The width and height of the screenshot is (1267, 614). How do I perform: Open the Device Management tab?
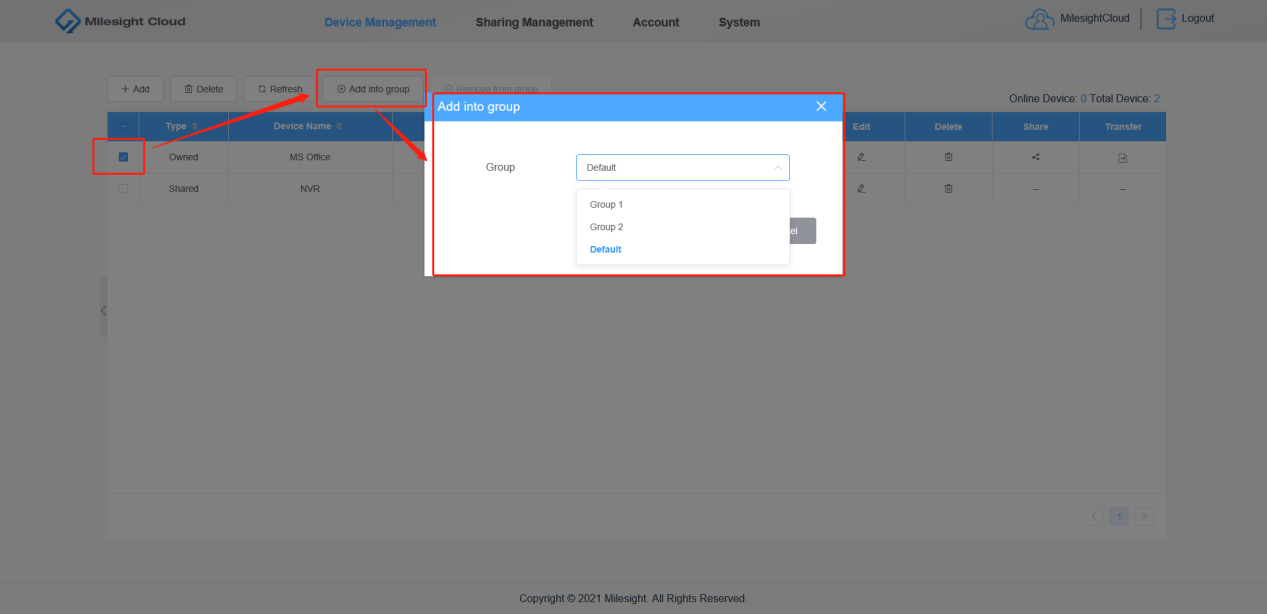[380, 22]
